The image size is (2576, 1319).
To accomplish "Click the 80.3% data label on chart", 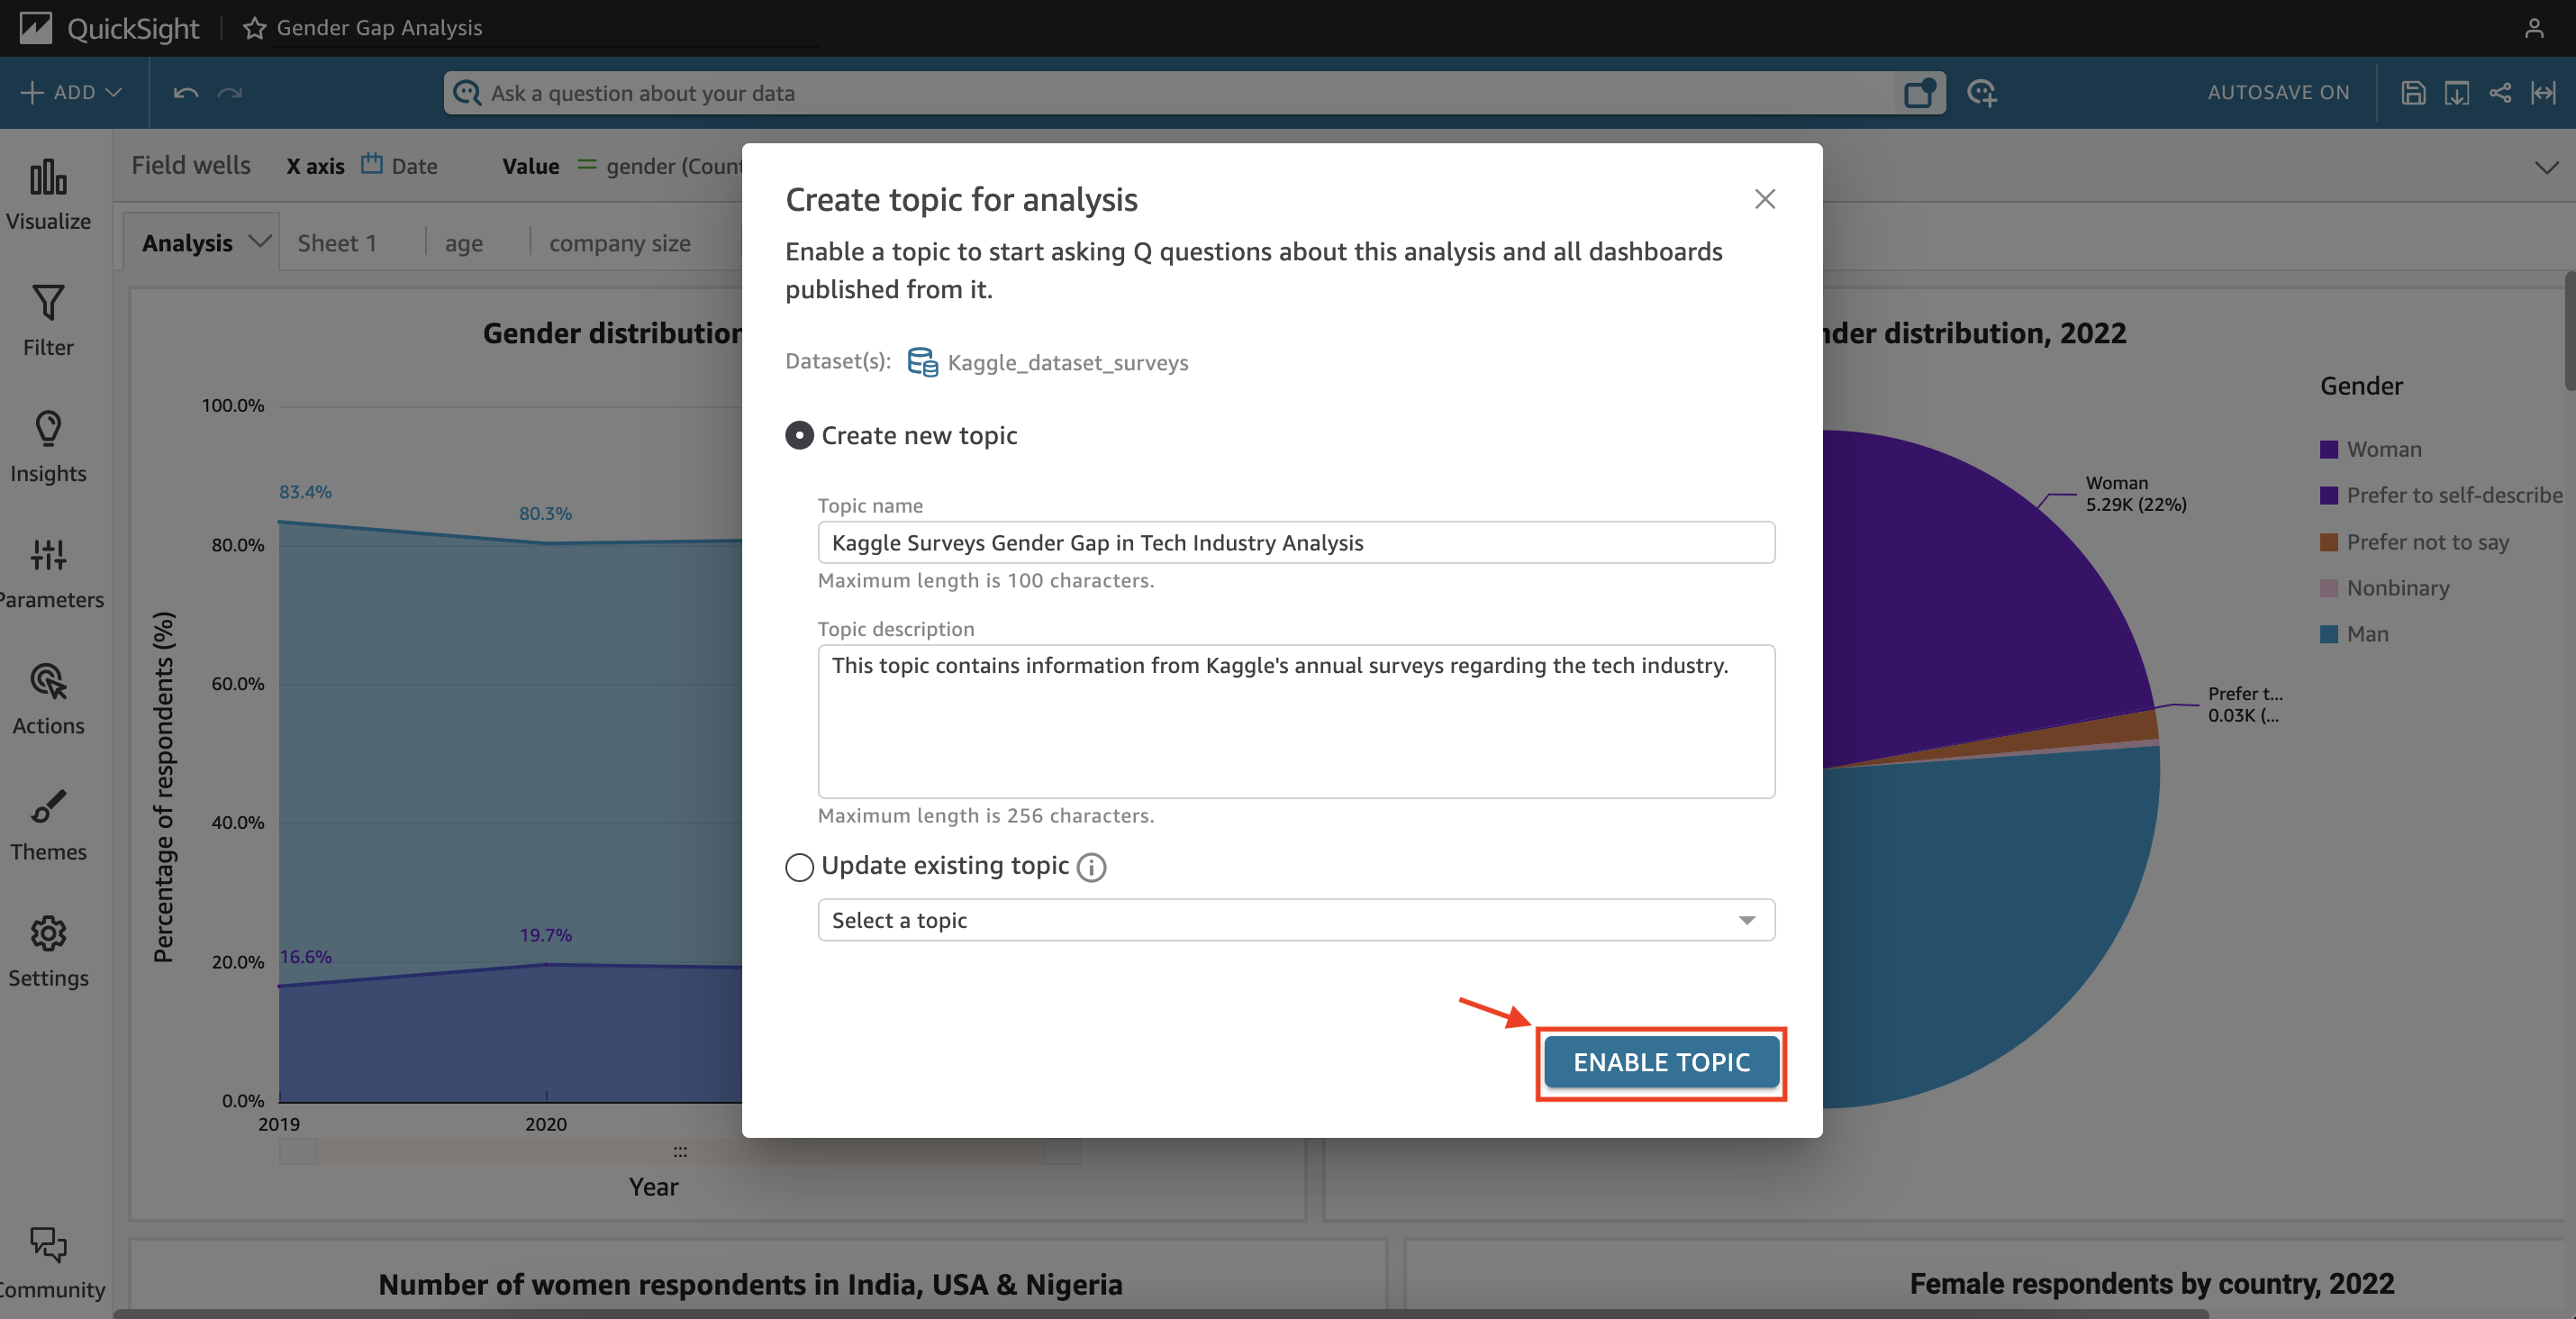I will pos(545,514).
